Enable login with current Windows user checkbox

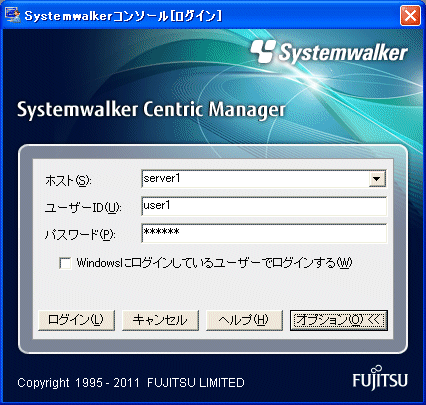[65, 263]
